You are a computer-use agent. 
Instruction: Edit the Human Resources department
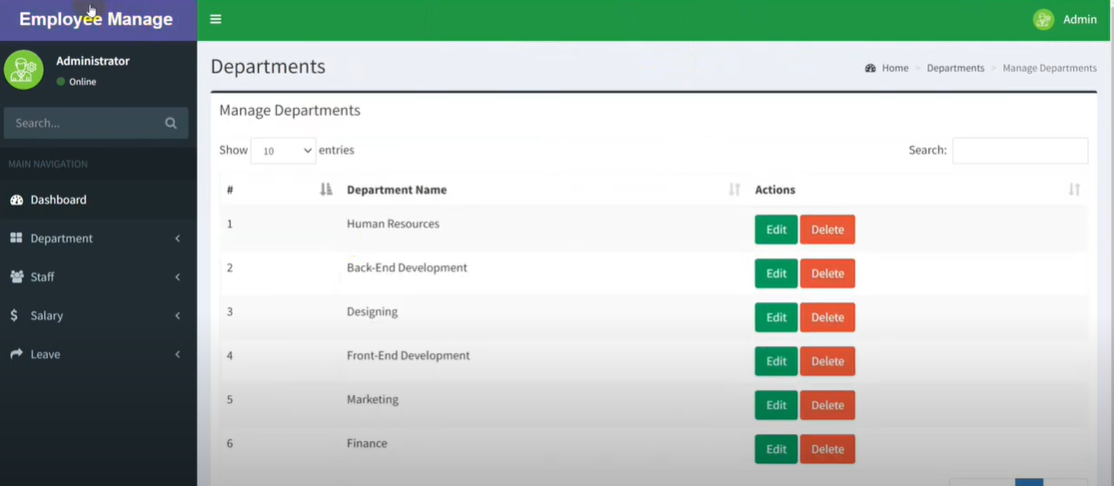[x=776, y=230]
